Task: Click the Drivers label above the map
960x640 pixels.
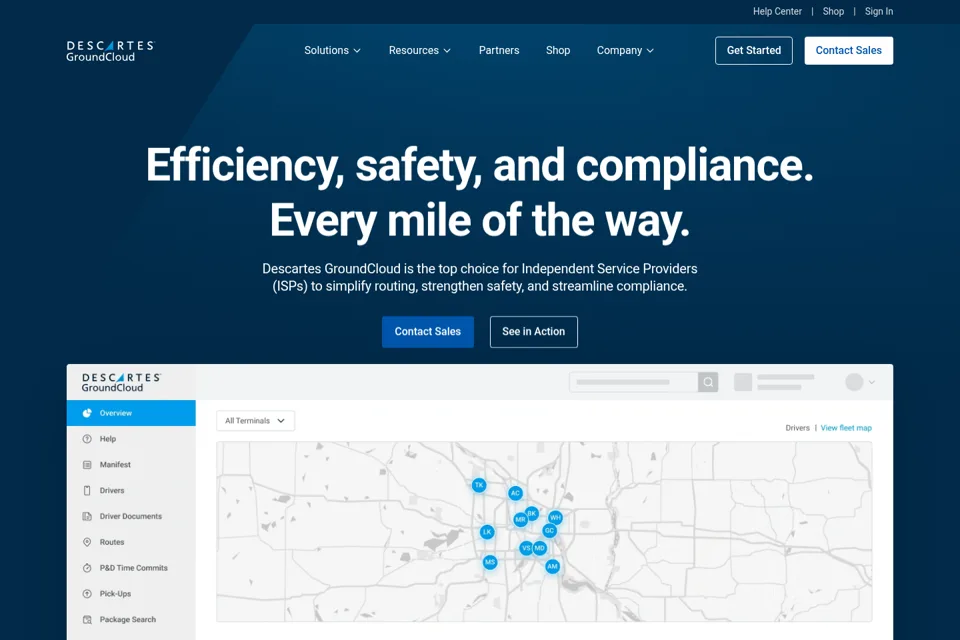Action: pos(797,428)
